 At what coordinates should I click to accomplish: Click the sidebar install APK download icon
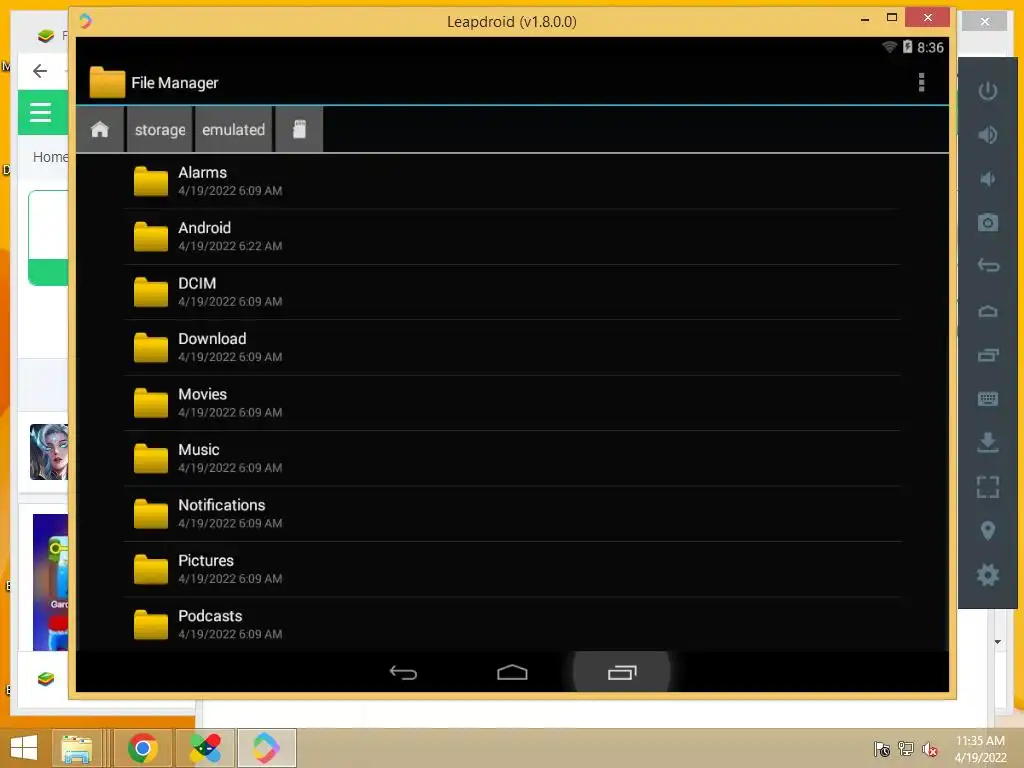click(x=987, y=442)
